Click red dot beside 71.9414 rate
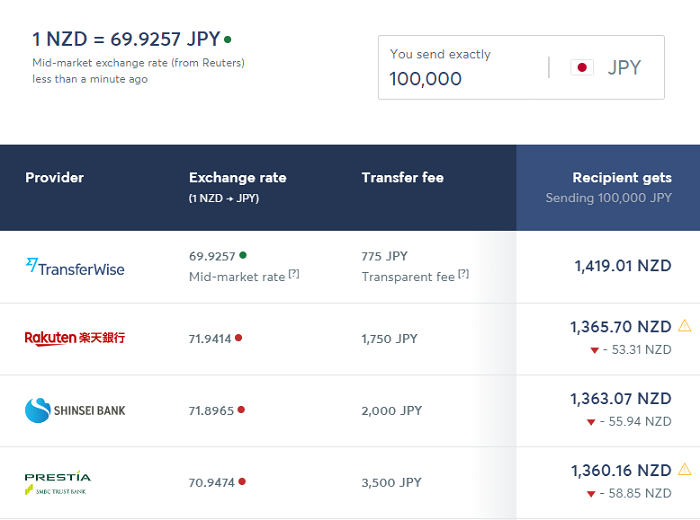The height and width of the screenshot is (520, 700). coord(238,338)
